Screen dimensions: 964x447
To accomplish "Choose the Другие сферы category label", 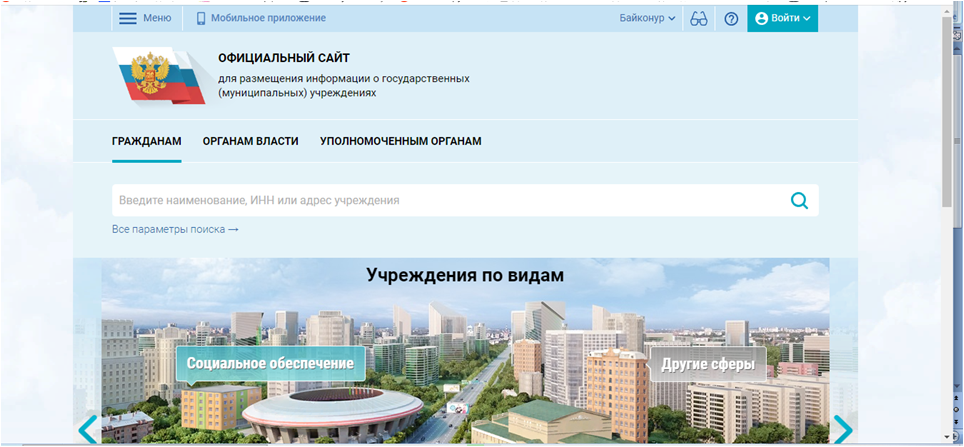I will [708, 365].
